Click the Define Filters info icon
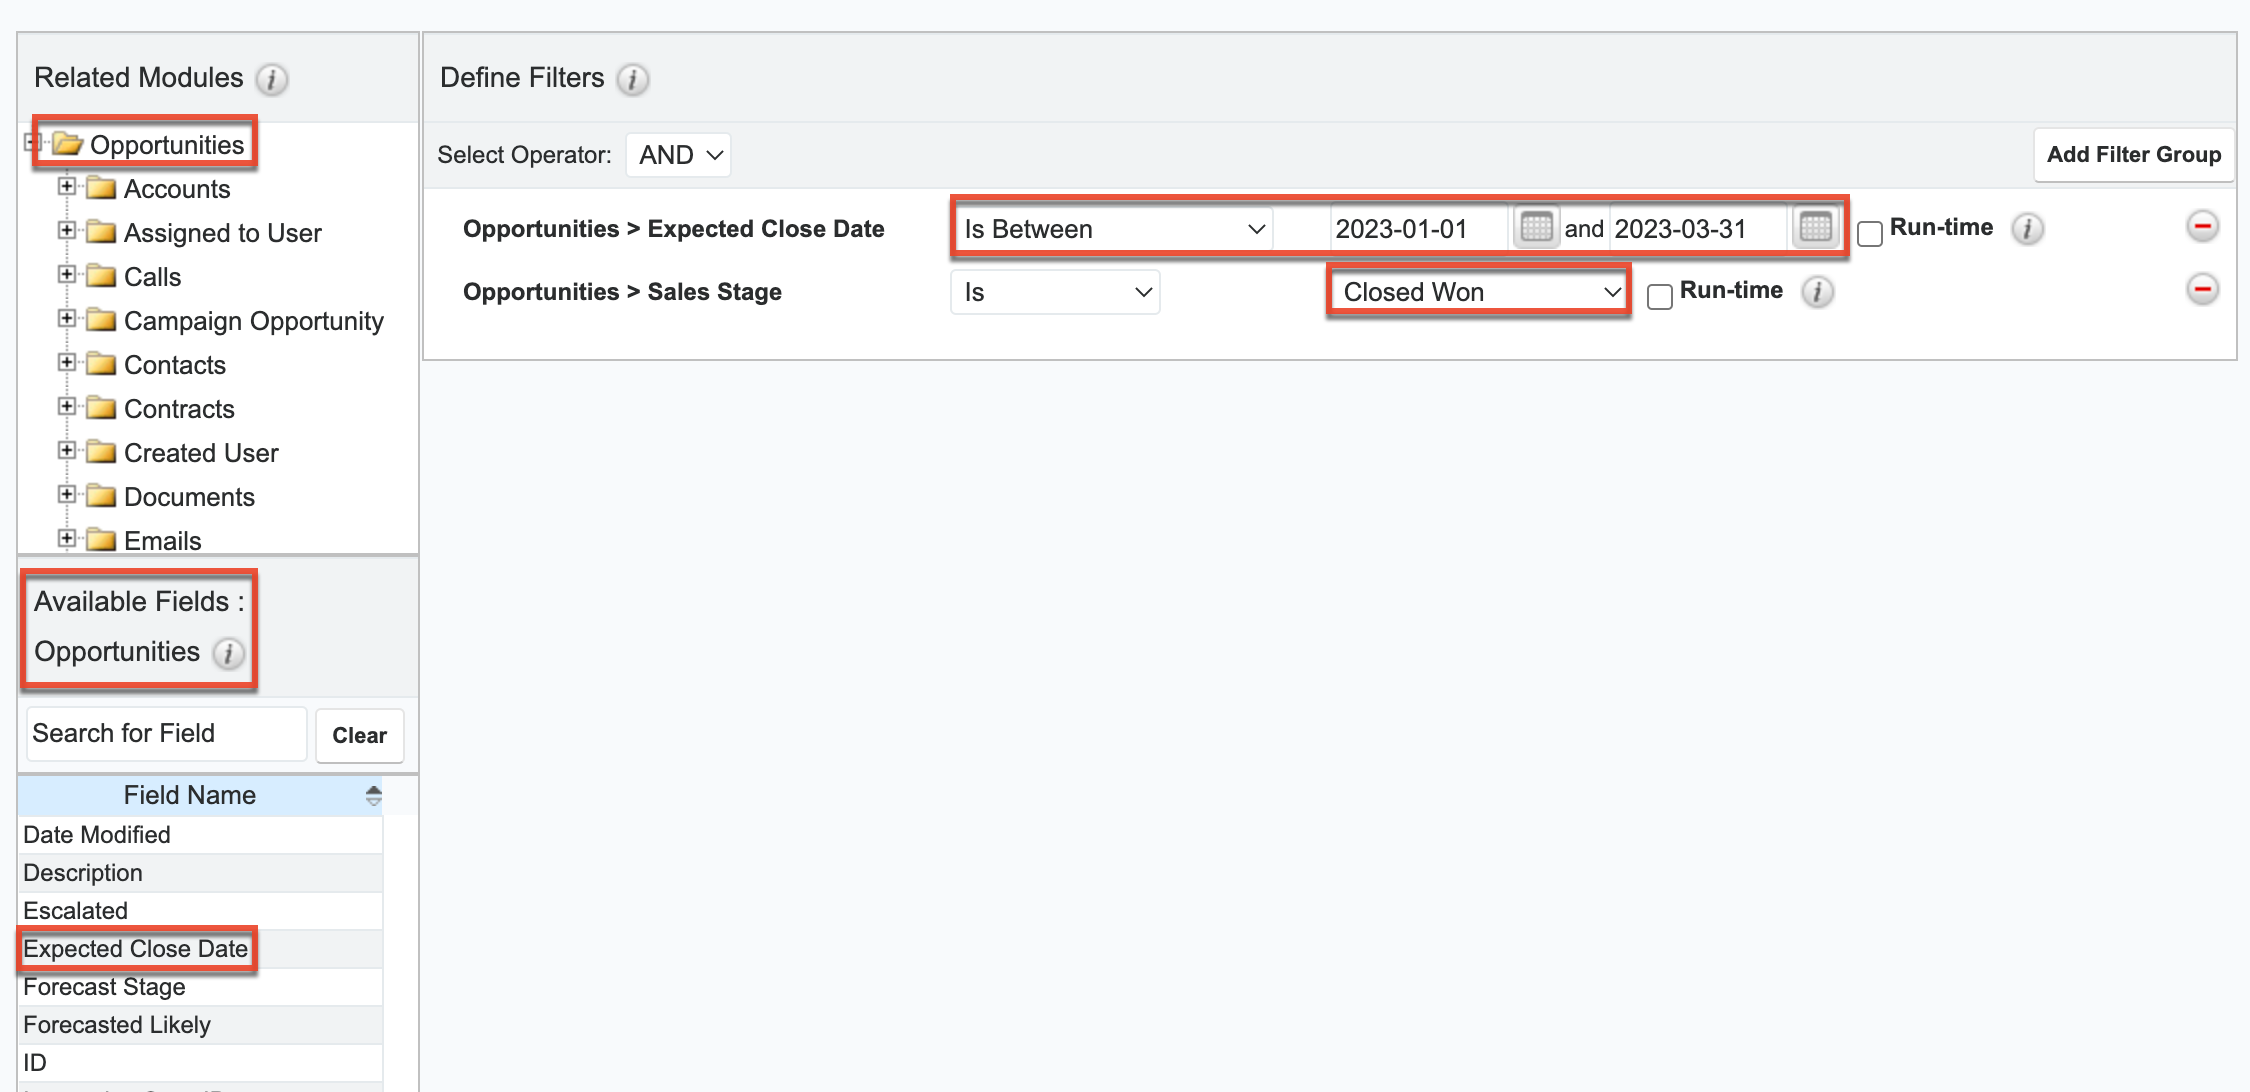The height and width of the screenshot is (1092, 2250). [x=632, y=79]
